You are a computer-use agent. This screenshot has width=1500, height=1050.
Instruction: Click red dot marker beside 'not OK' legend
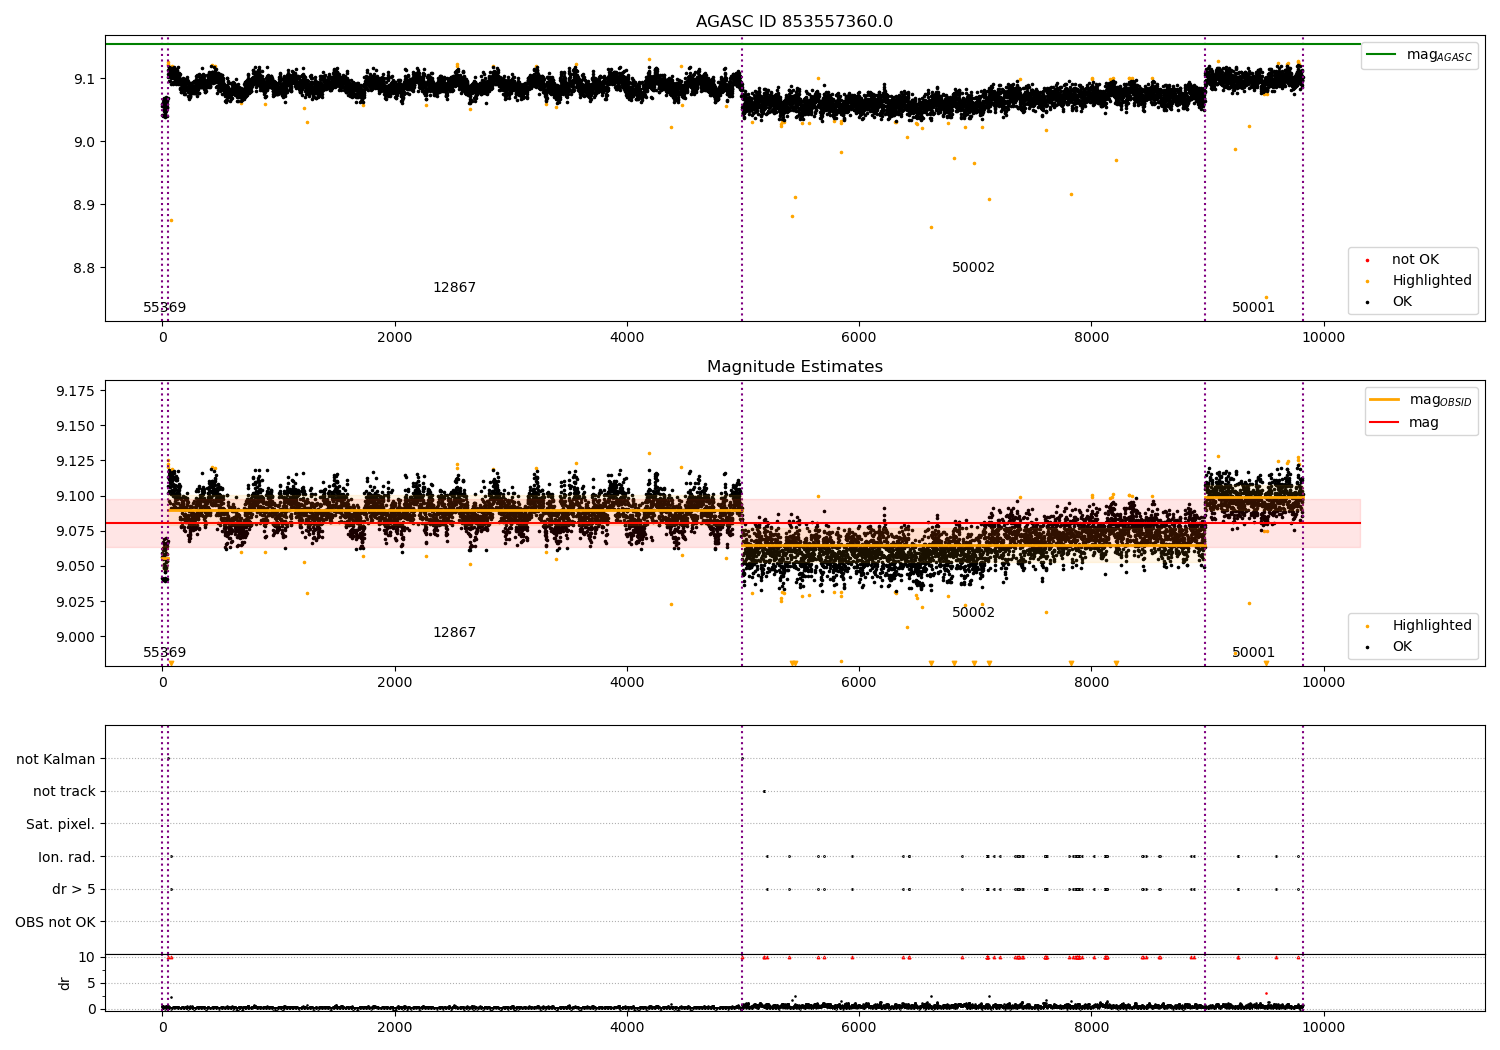point(1367,261)
